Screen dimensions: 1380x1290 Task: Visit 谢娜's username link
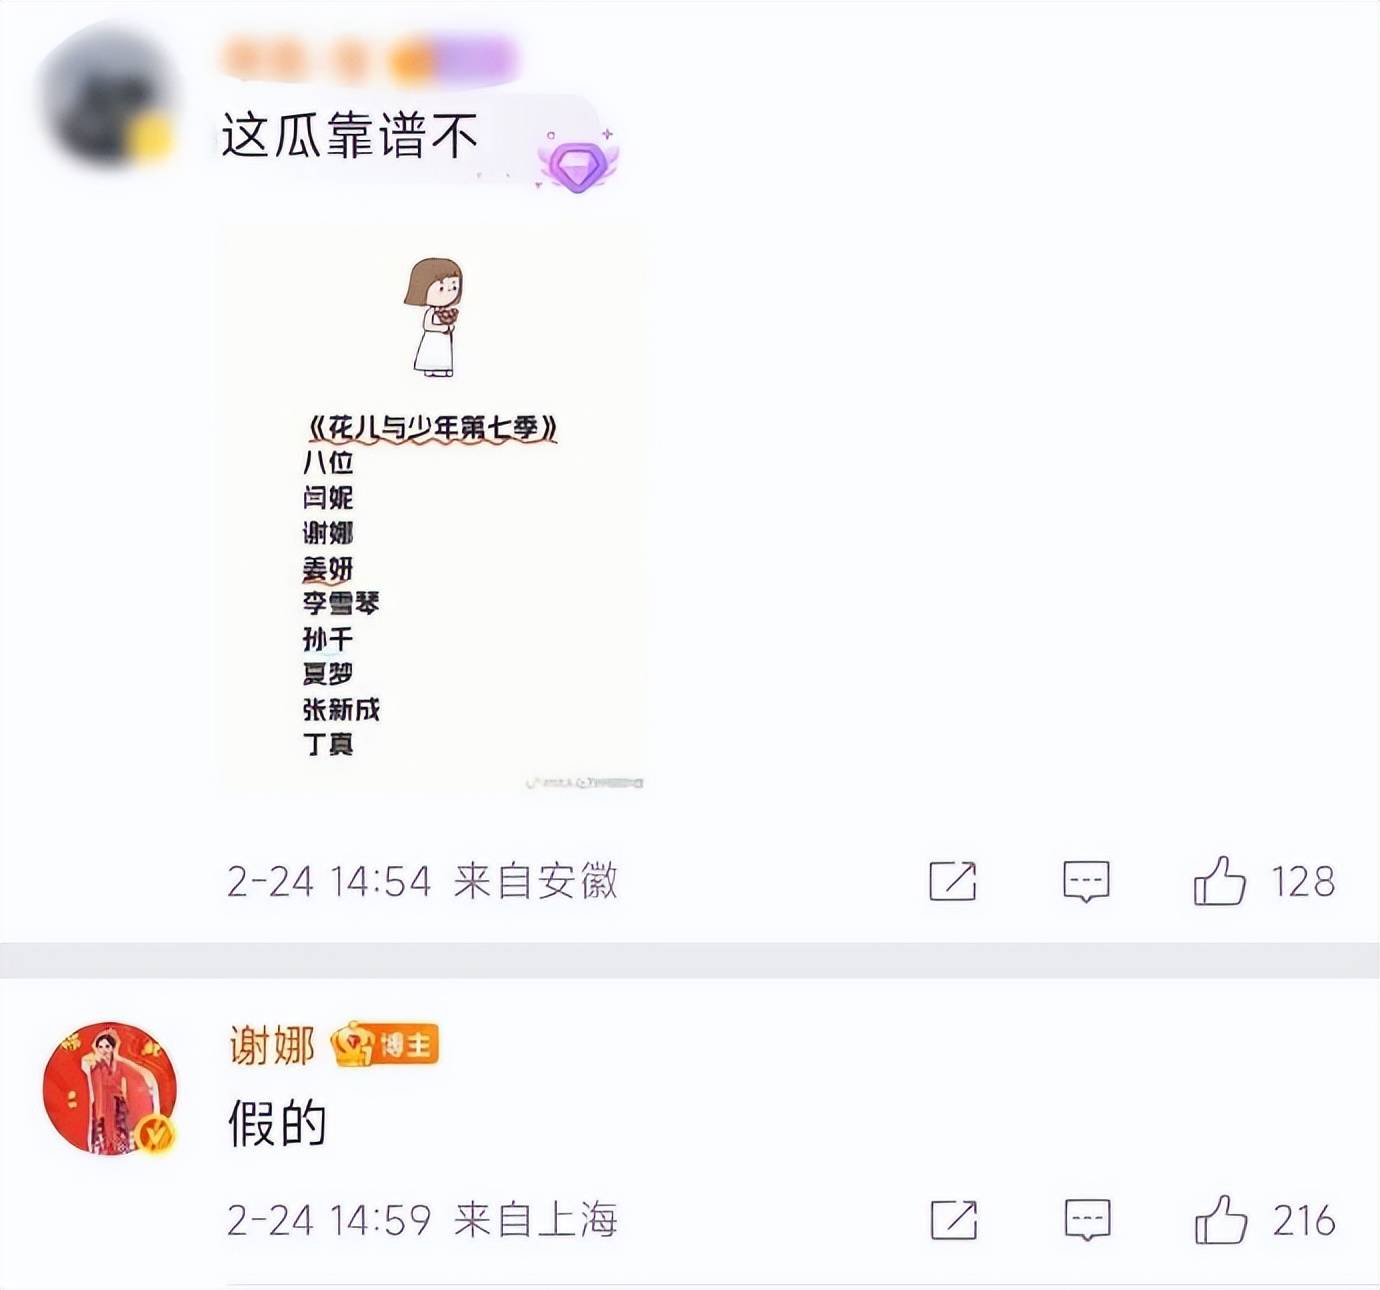point(272,1046)
